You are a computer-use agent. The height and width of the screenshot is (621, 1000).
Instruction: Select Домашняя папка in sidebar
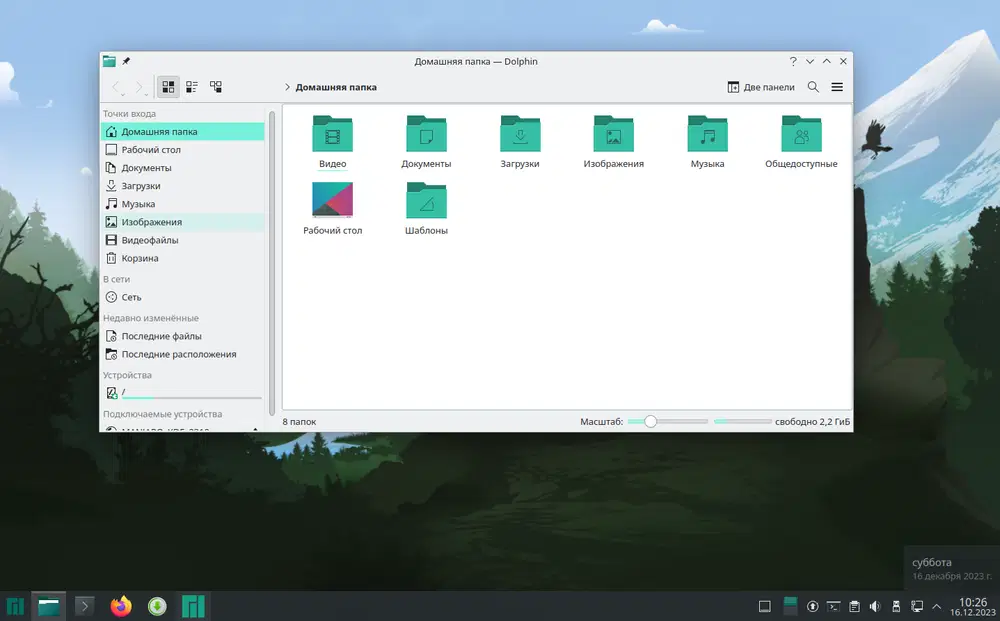pyautogui.click(x=183, y=131)
